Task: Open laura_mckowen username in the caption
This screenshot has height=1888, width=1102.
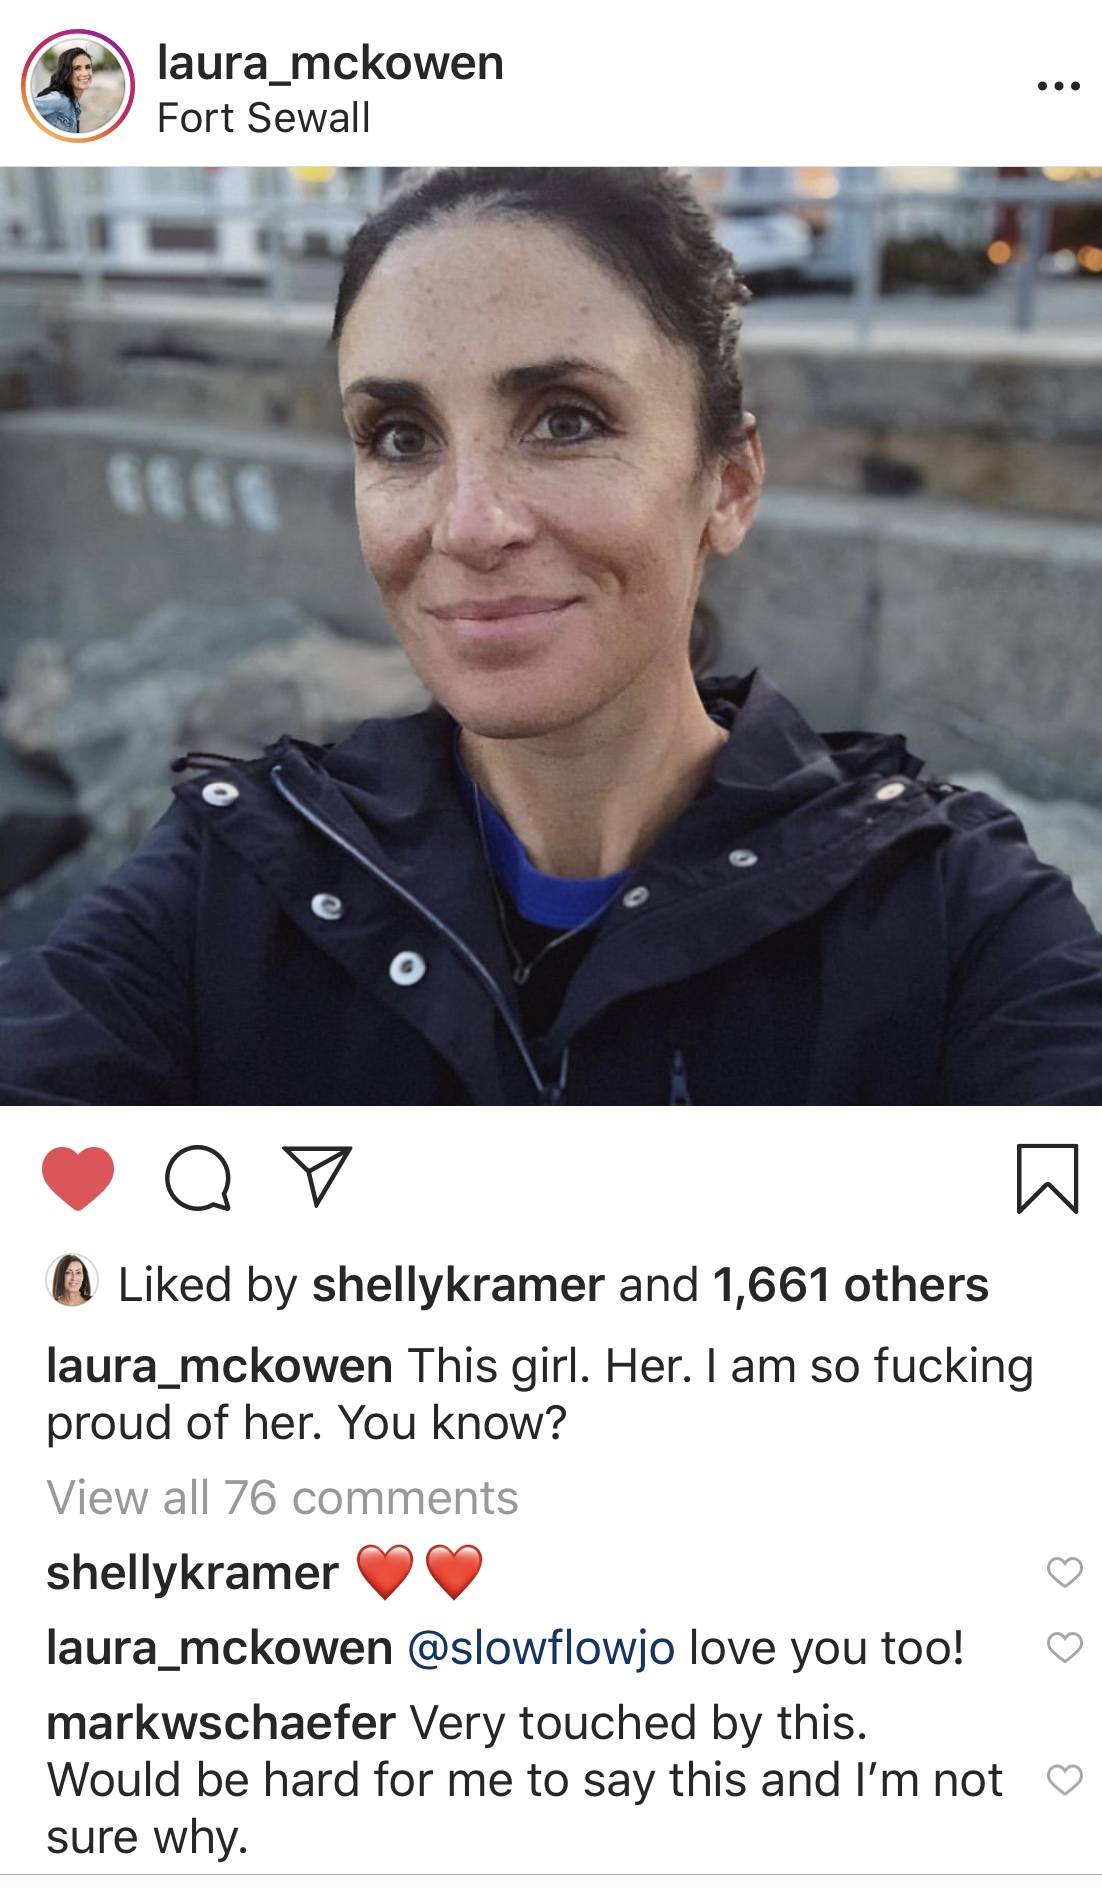Action: (x=219, y=1366)
